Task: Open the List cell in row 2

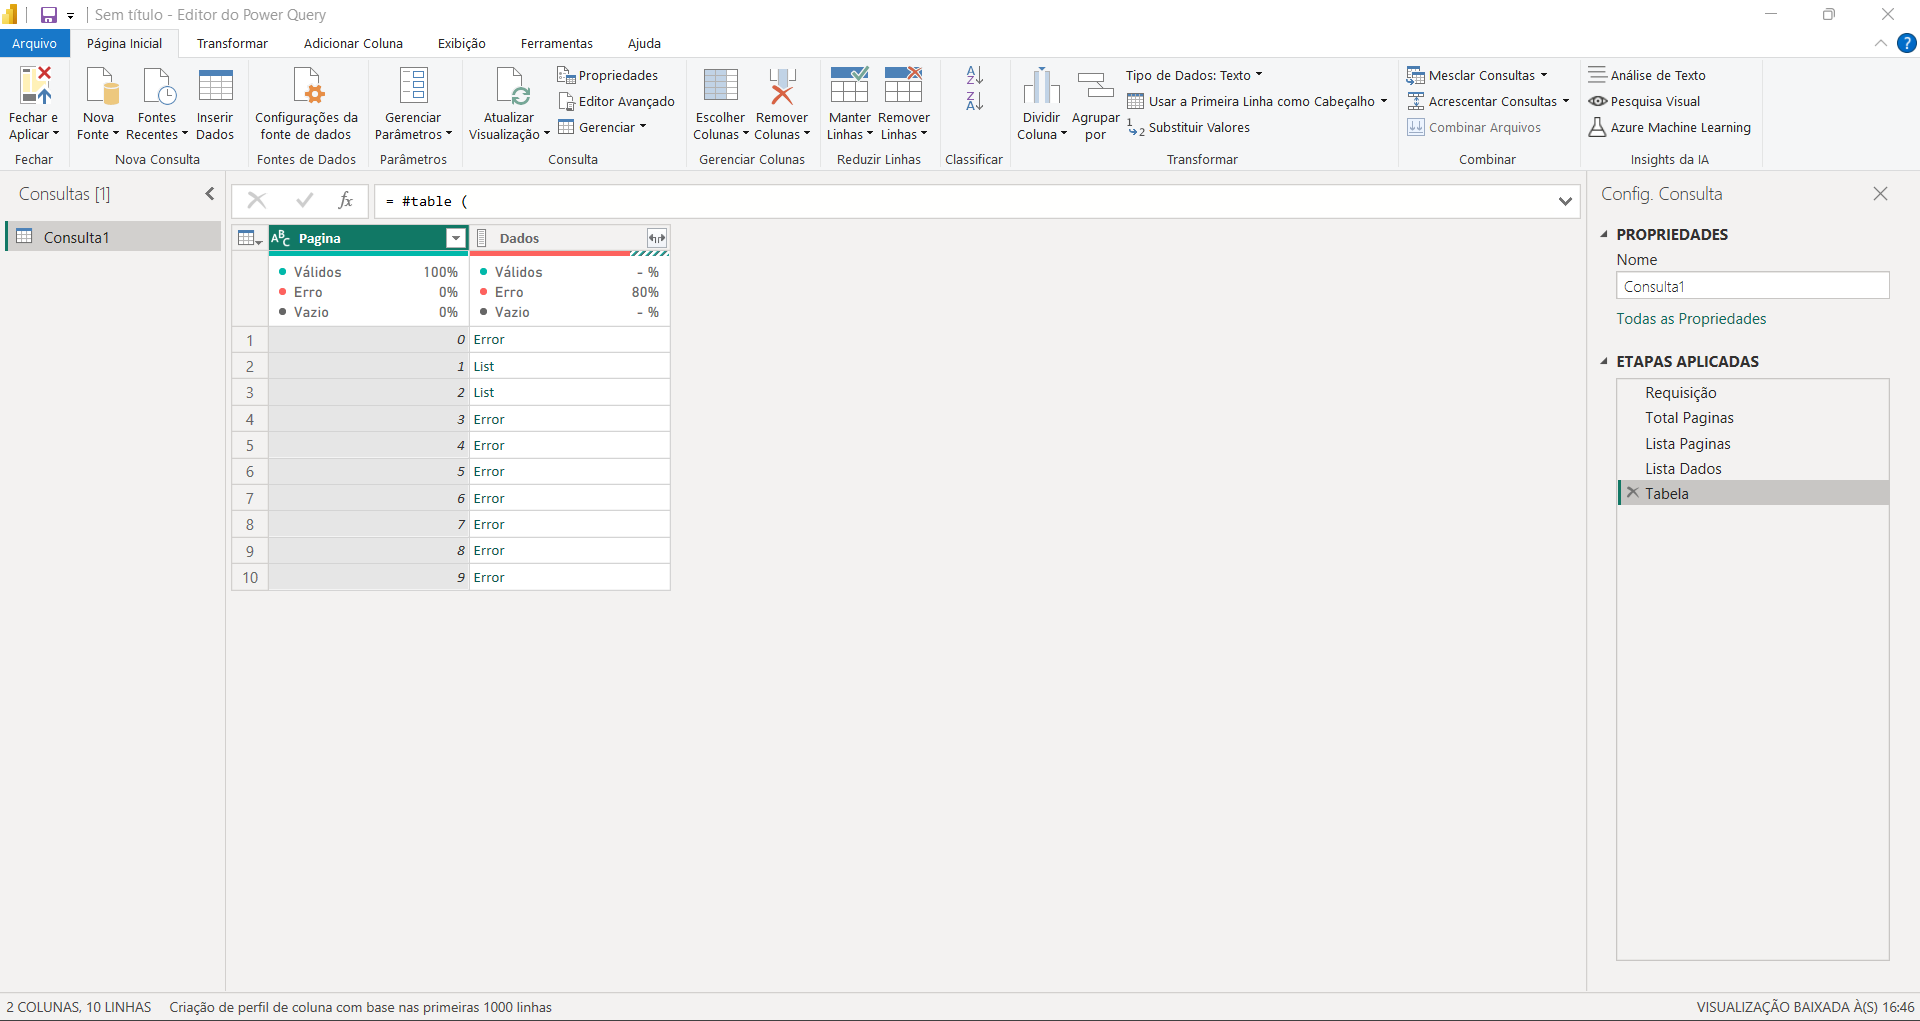Action: coord(569,366)
